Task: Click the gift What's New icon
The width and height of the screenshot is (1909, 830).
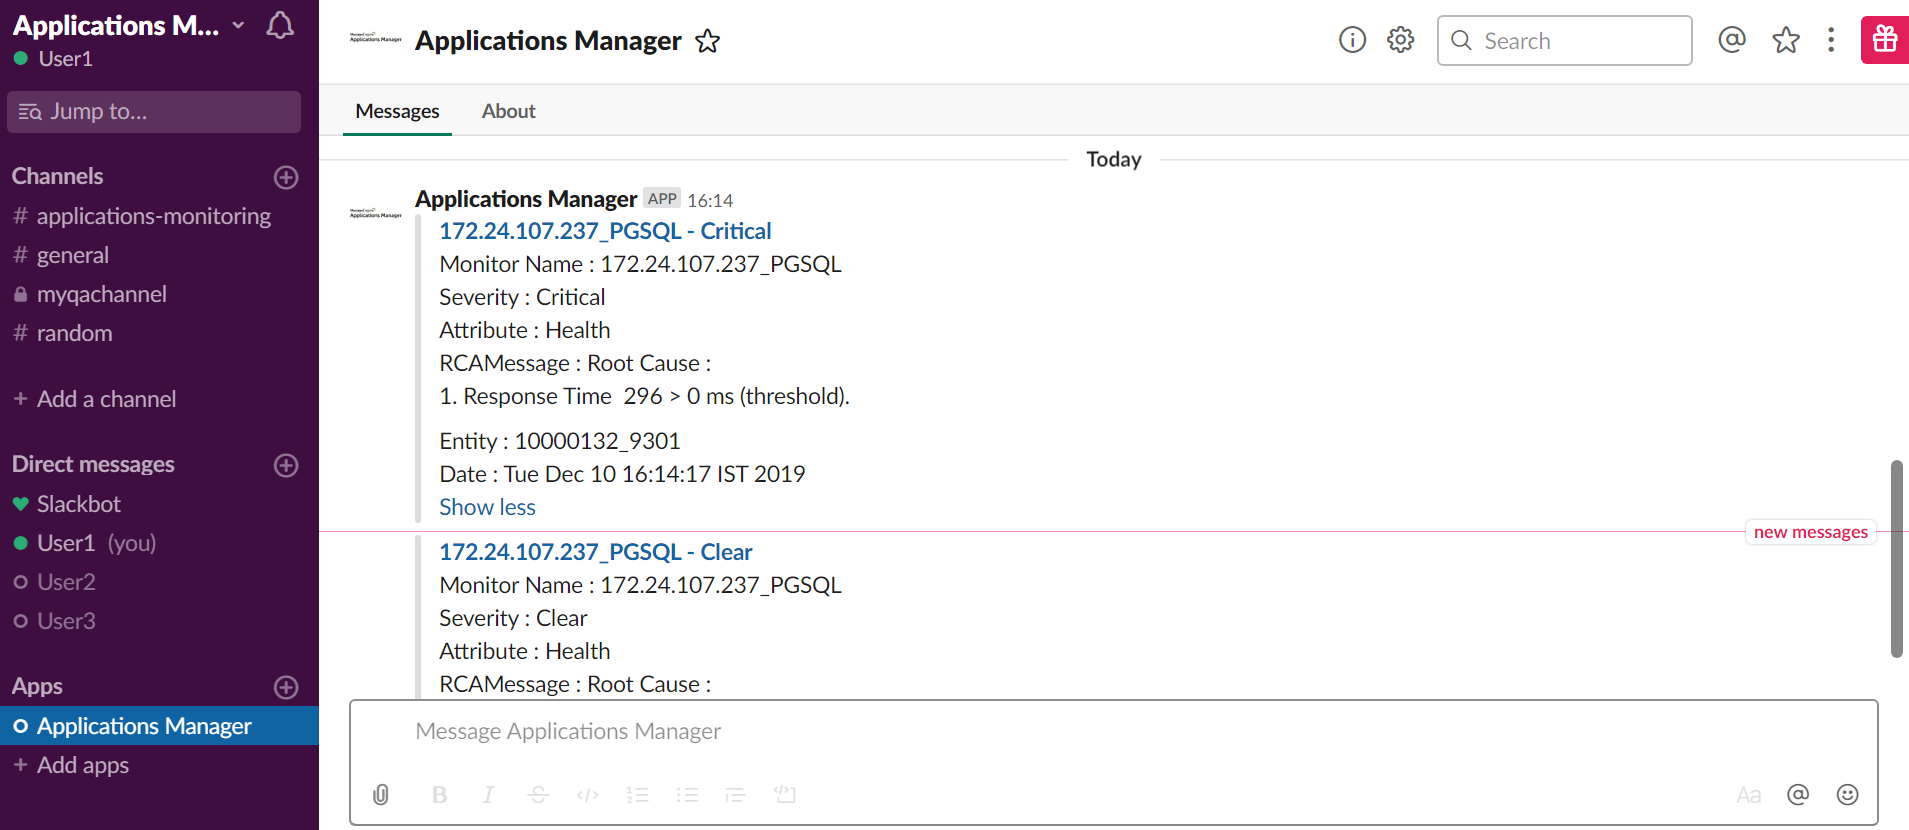Action: (x=1884, y=40)
